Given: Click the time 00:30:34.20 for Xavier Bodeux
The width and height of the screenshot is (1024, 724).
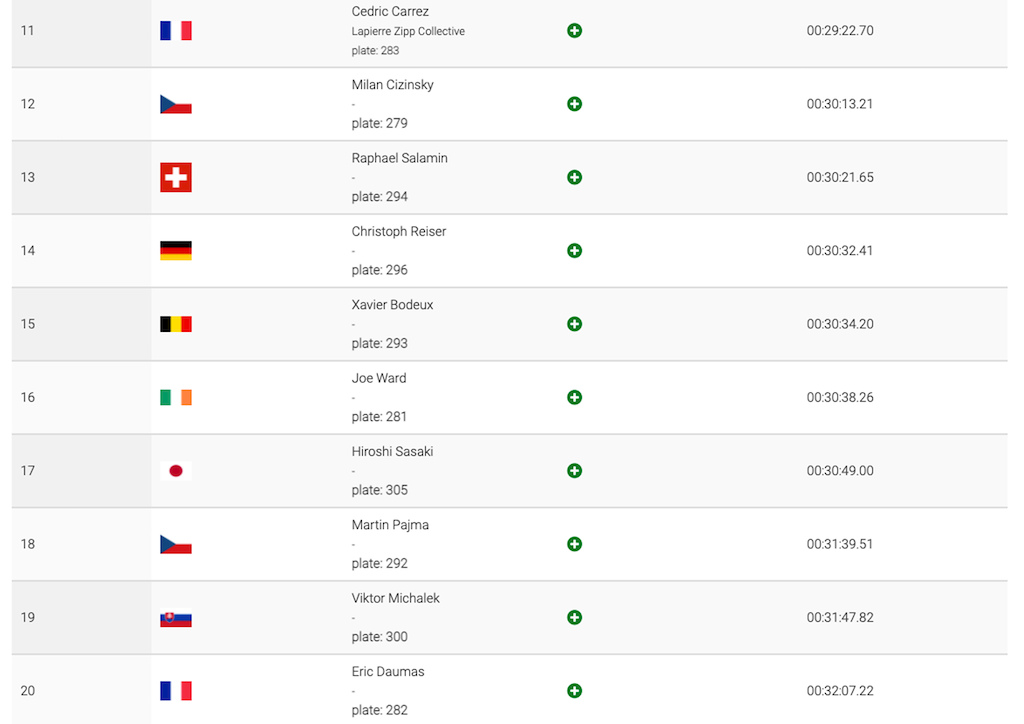Looking at the screenshot, I should [840, 324].
